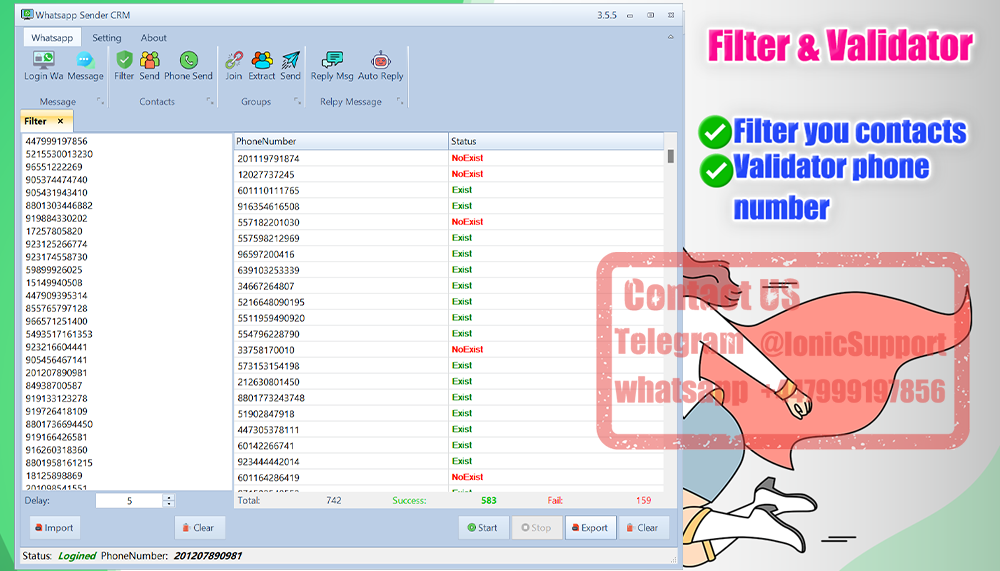This screenshot has width=1000, height=571.
Task: Expand the Contacts group launcher
Action: [210, 101]
